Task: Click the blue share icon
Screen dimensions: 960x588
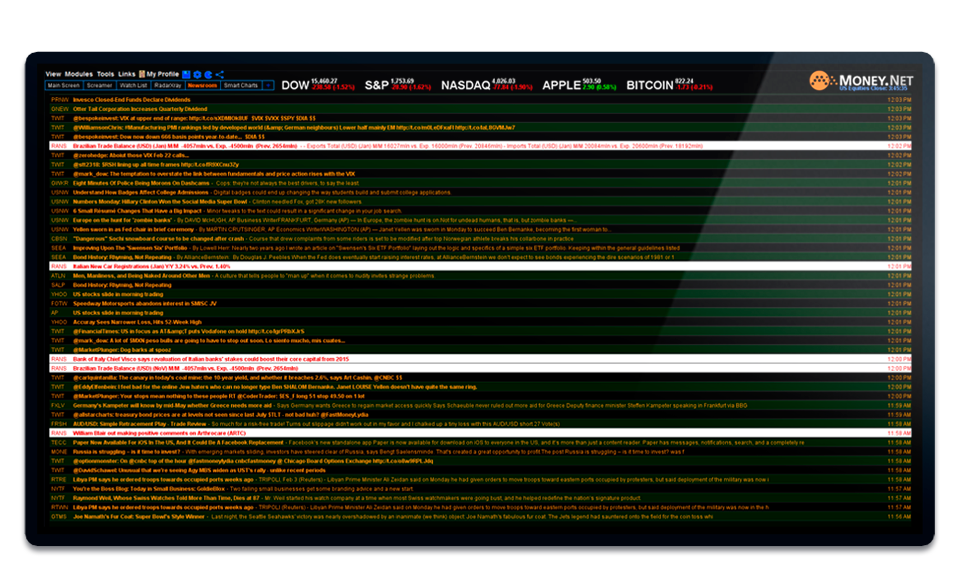Action: [219, 74]
